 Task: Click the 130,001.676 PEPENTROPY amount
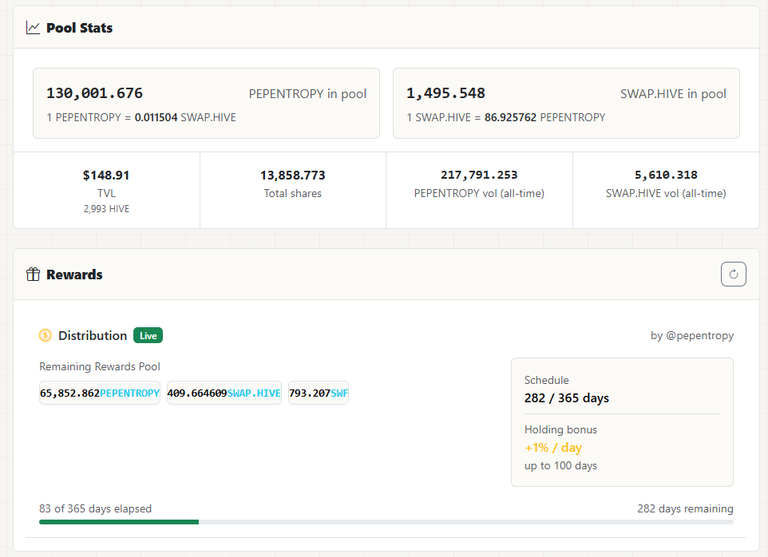(x=95, y=93)
